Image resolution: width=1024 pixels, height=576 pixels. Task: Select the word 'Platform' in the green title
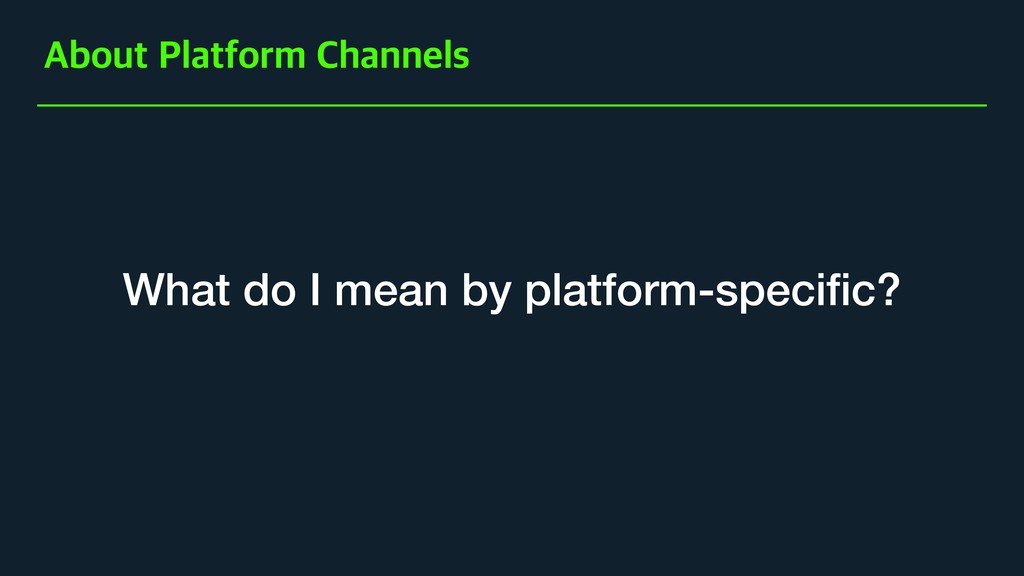click(232, 56)
